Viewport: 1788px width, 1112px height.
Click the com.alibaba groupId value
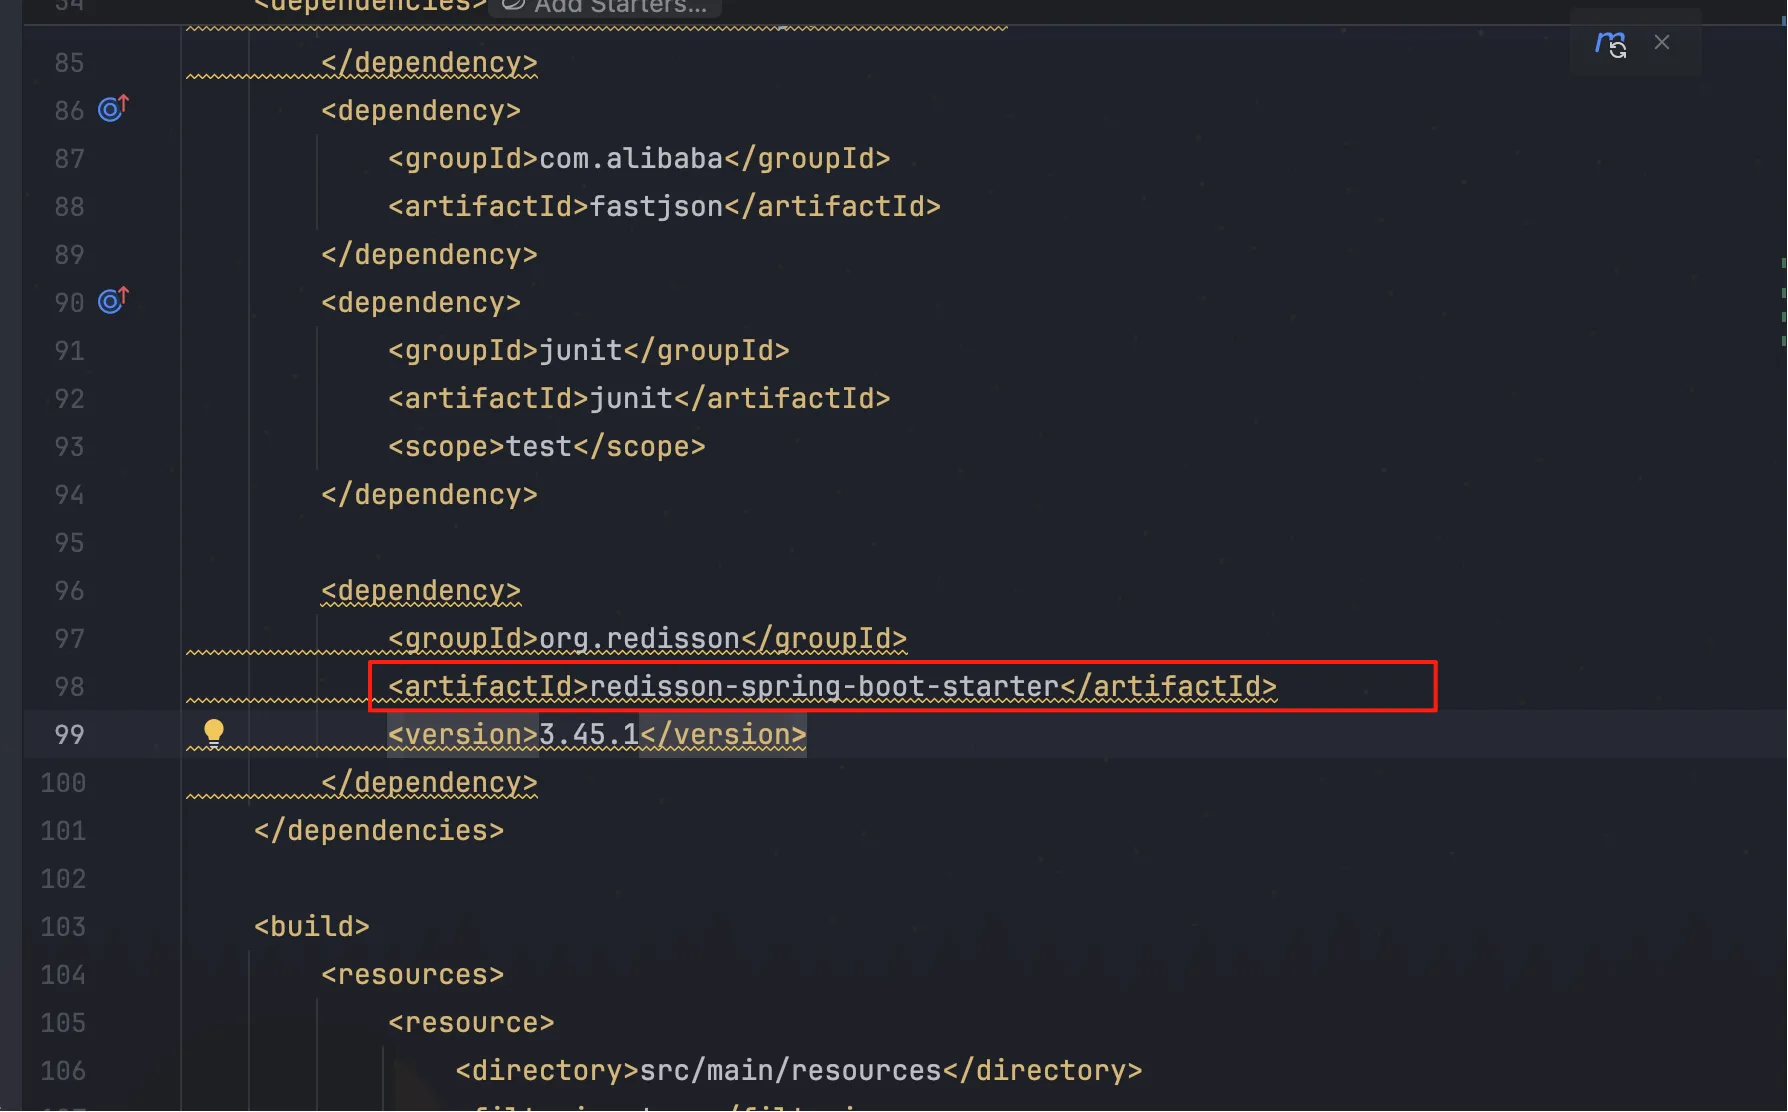click(630, 159)
